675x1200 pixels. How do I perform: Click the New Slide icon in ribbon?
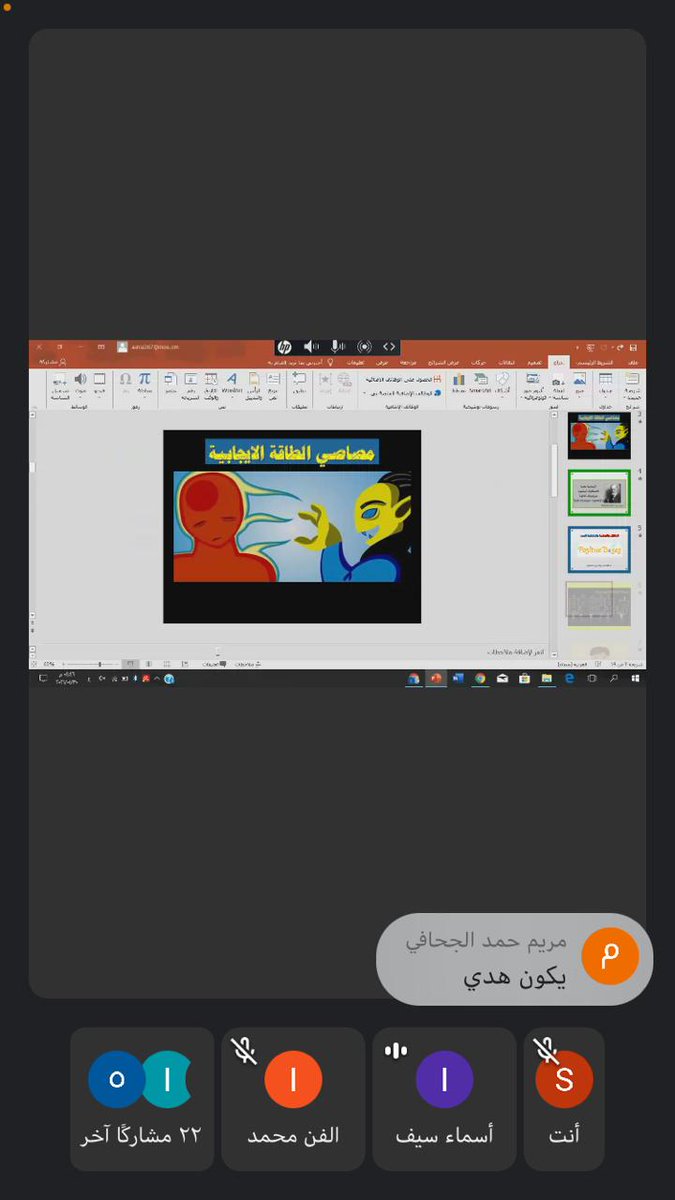631,379
